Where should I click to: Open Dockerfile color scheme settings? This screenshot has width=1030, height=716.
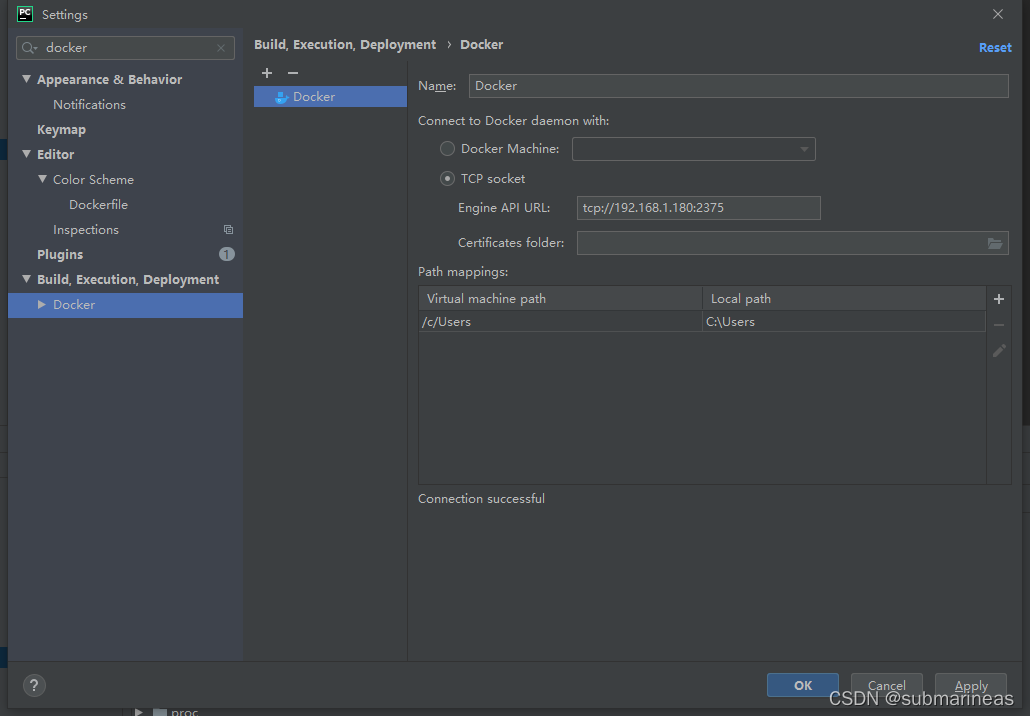pyautogui.click(x=99, y=204)
